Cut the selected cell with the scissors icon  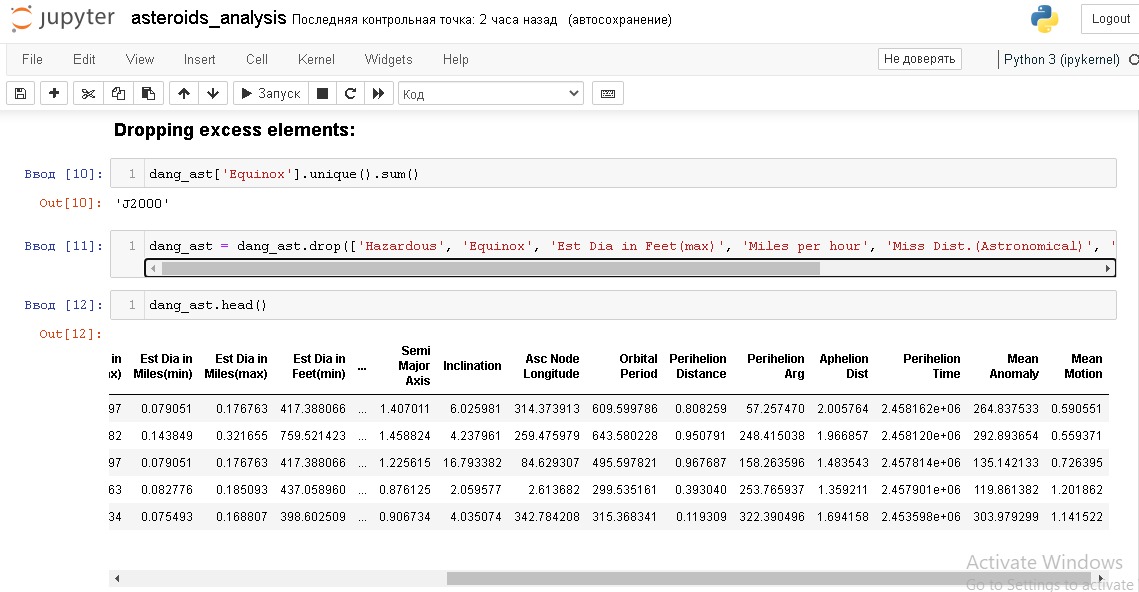point(88,92)
